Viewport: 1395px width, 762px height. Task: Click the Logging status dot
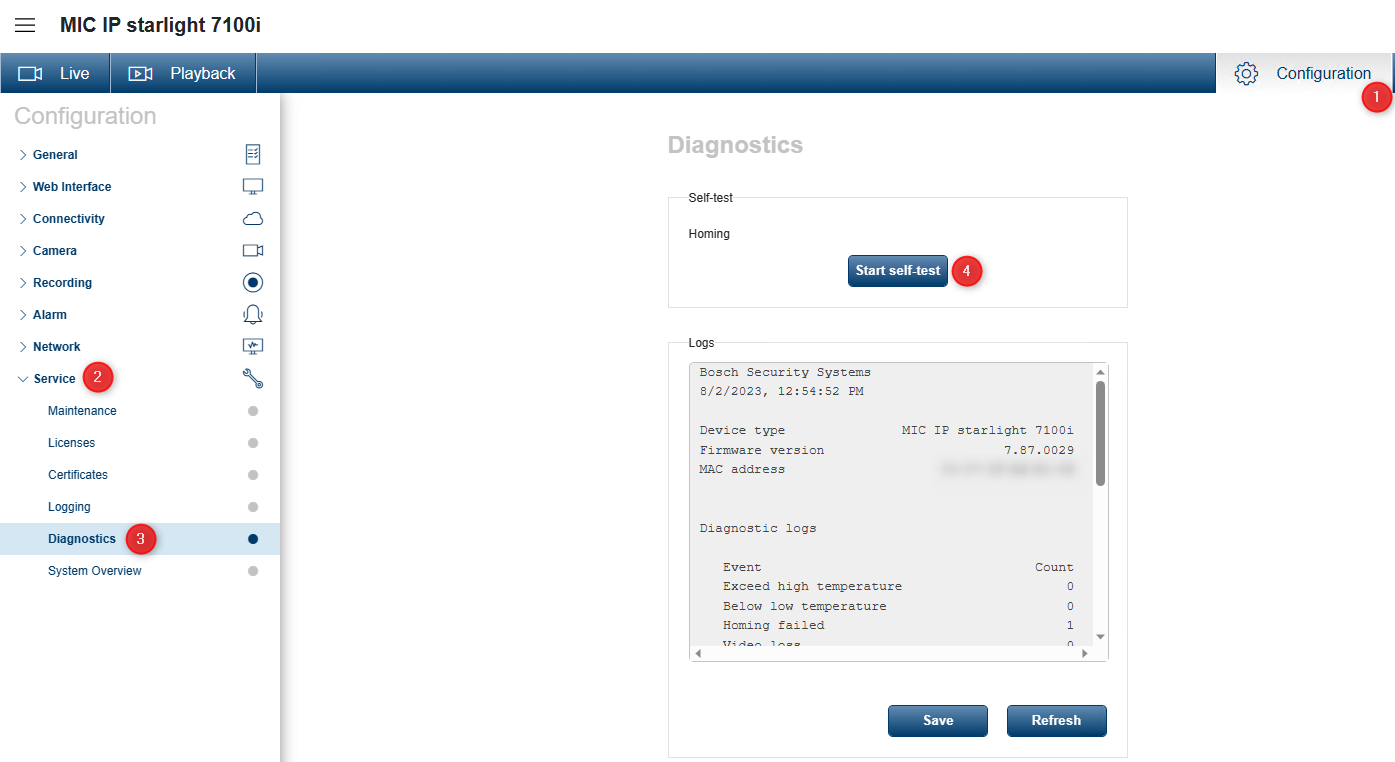click(x=253, y=507)
